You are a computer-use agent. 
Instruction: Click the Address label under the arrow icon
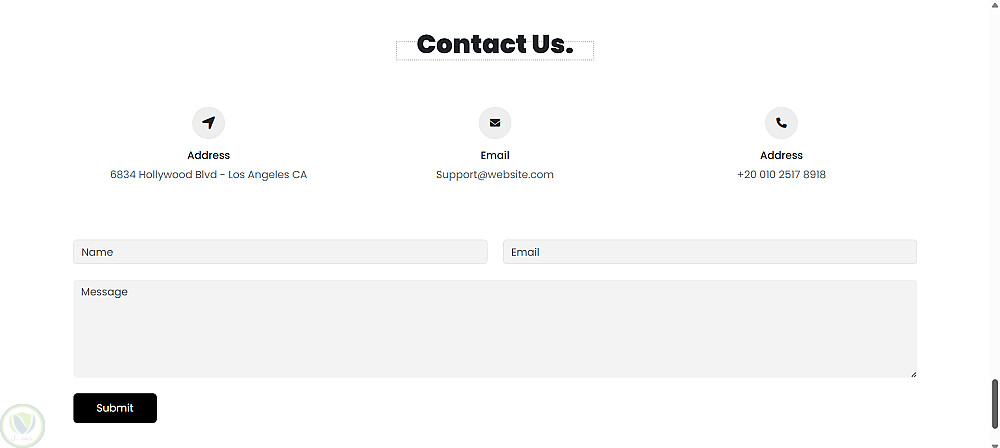coord(208,155)
